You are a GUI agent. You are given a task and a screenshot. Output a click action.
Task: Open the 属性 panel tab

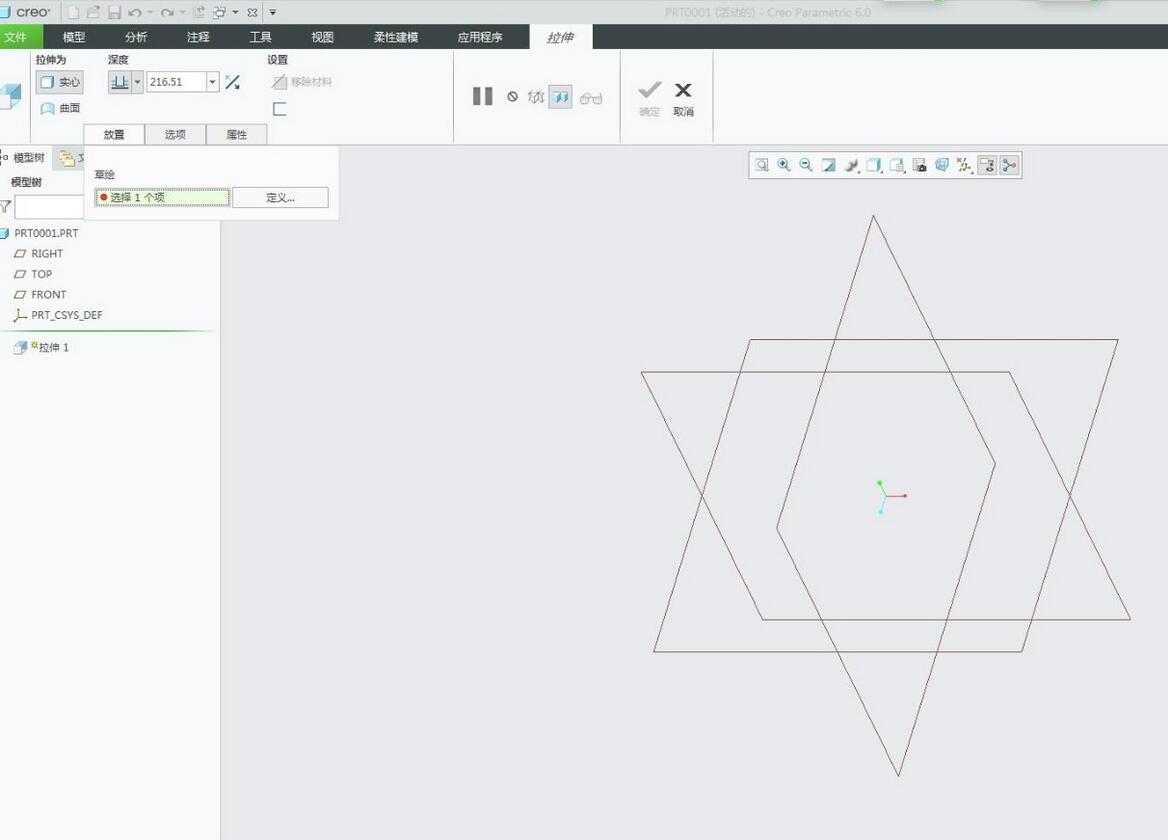[236, 134]
